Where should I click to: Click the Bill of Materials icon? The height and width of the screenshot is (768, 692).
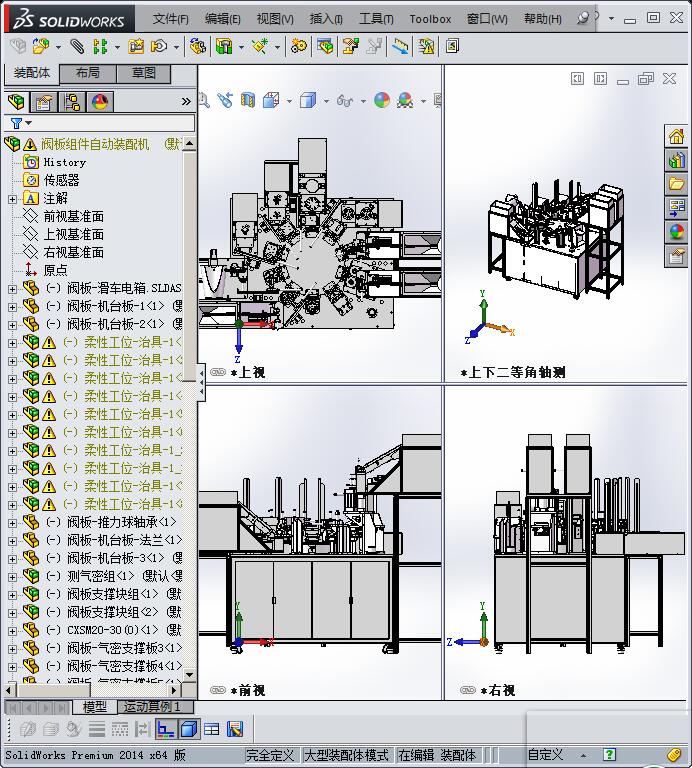tap(324, 47)
